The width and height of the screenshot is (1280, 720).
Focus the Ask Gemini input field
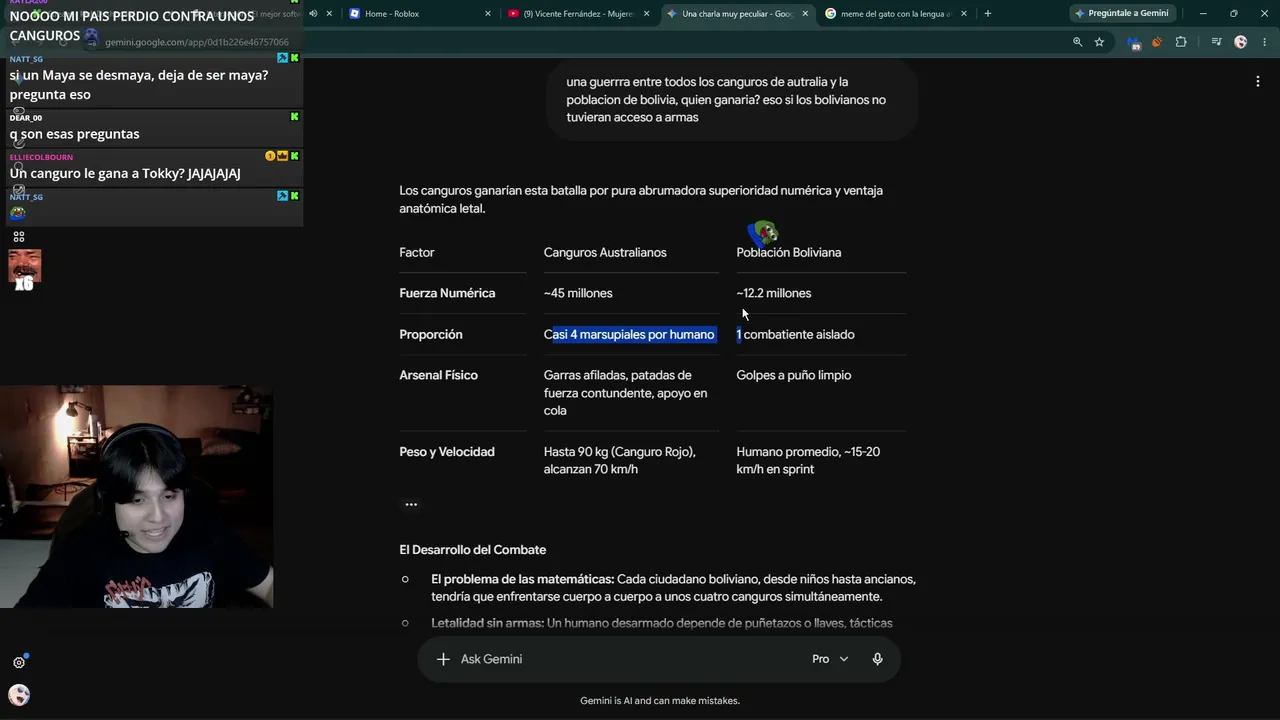point(625,659)
